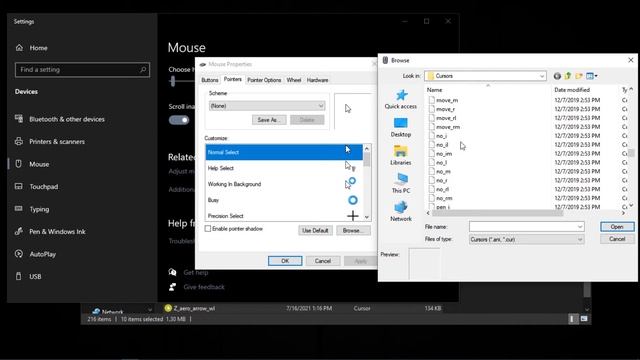This screenshot has width=640, height=360.
Task: Select Help Select pointer row
Action: point(284,168)
